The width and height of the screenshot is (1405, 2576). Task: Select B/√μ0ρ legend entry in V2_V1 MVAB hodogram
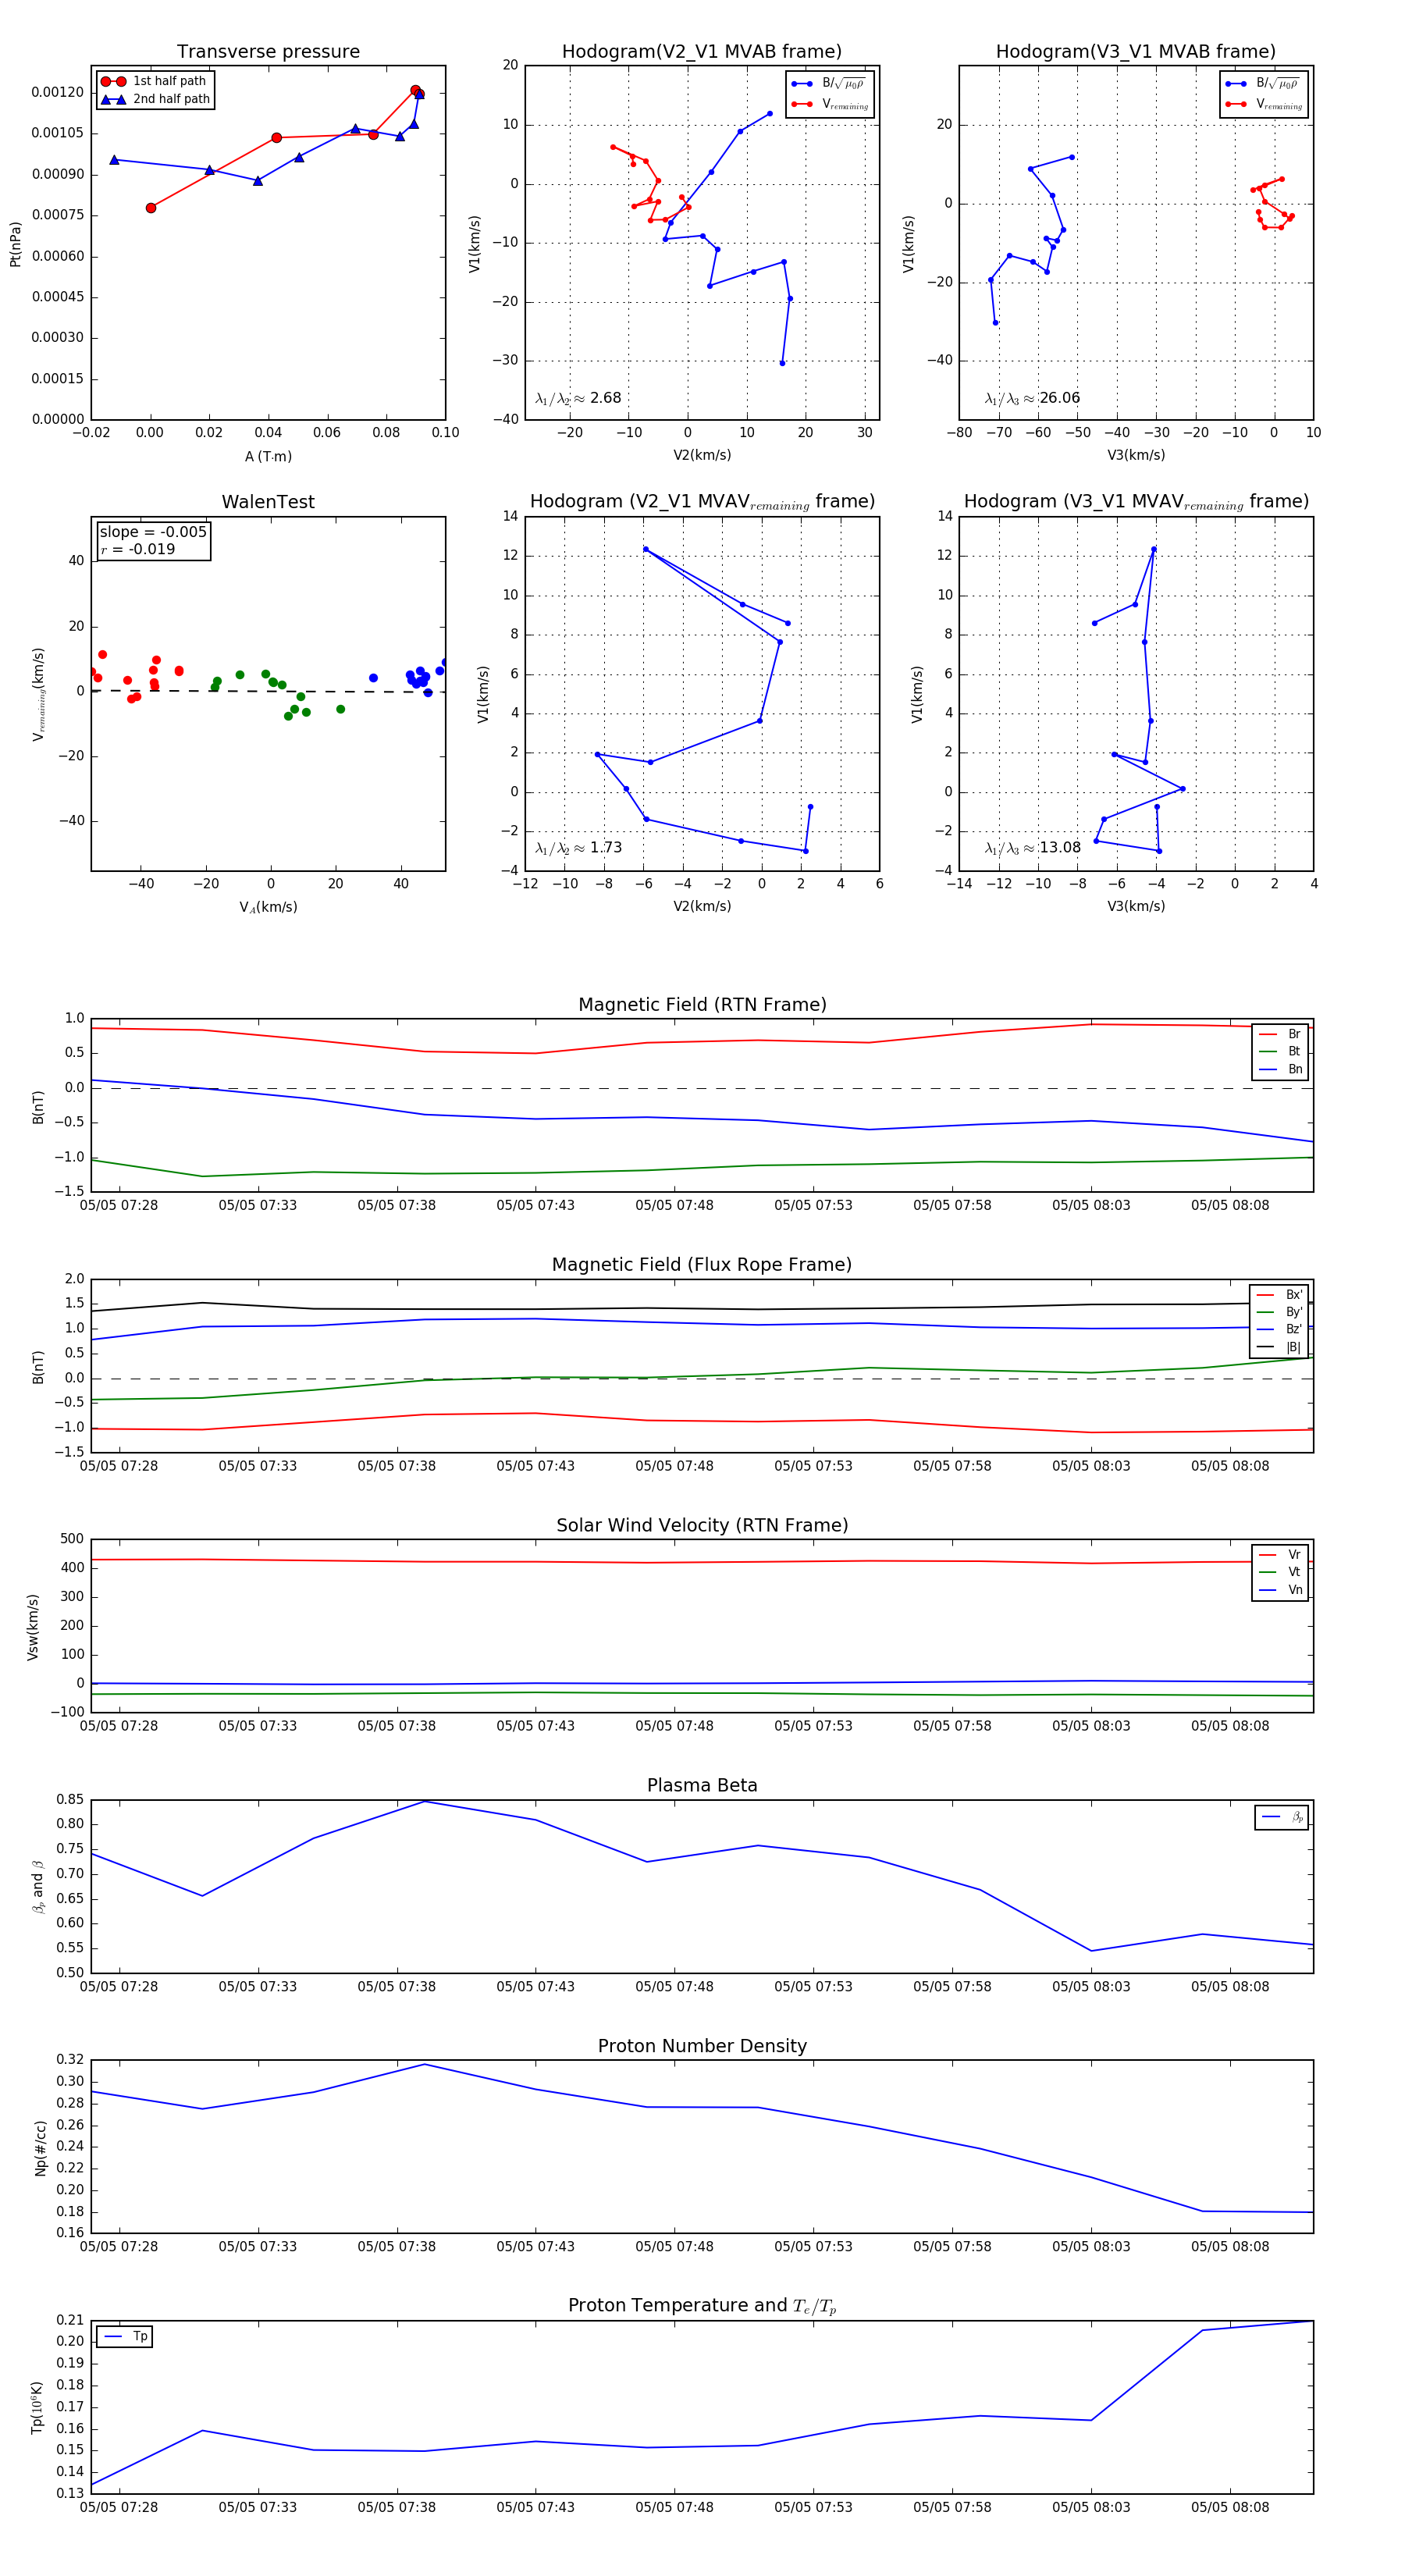830,84
